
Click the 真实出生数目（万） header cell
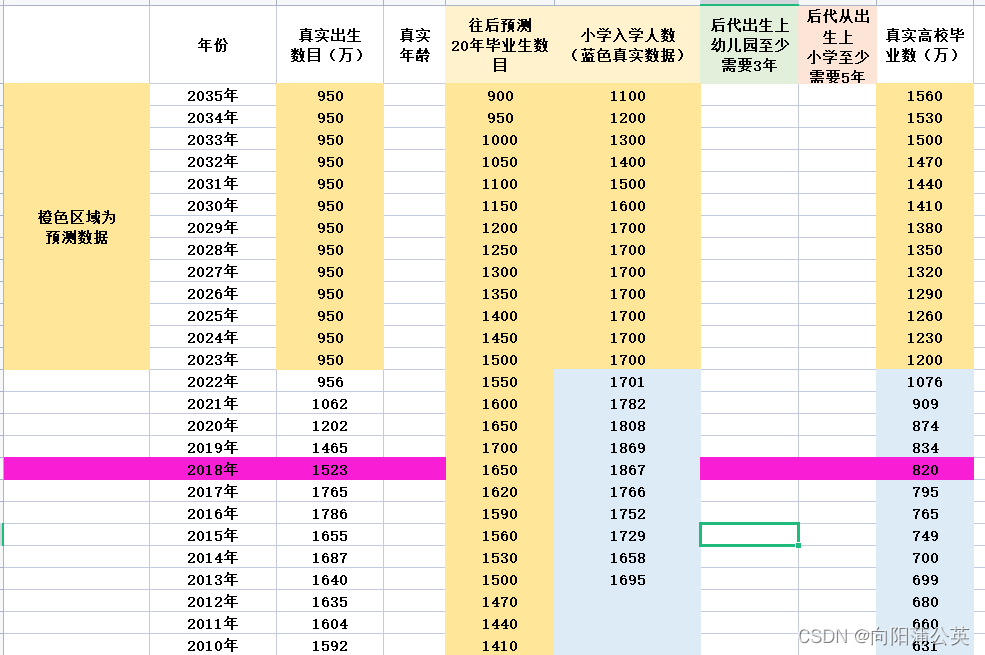328,44
